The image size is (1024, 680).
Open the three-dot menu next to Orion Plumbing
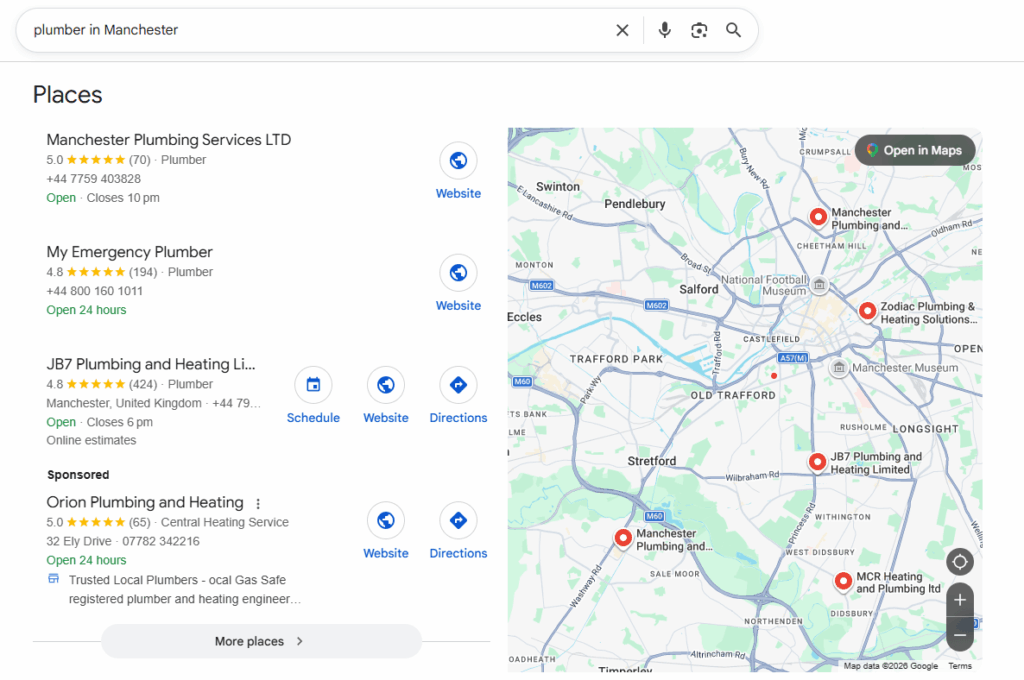(258, 504)
